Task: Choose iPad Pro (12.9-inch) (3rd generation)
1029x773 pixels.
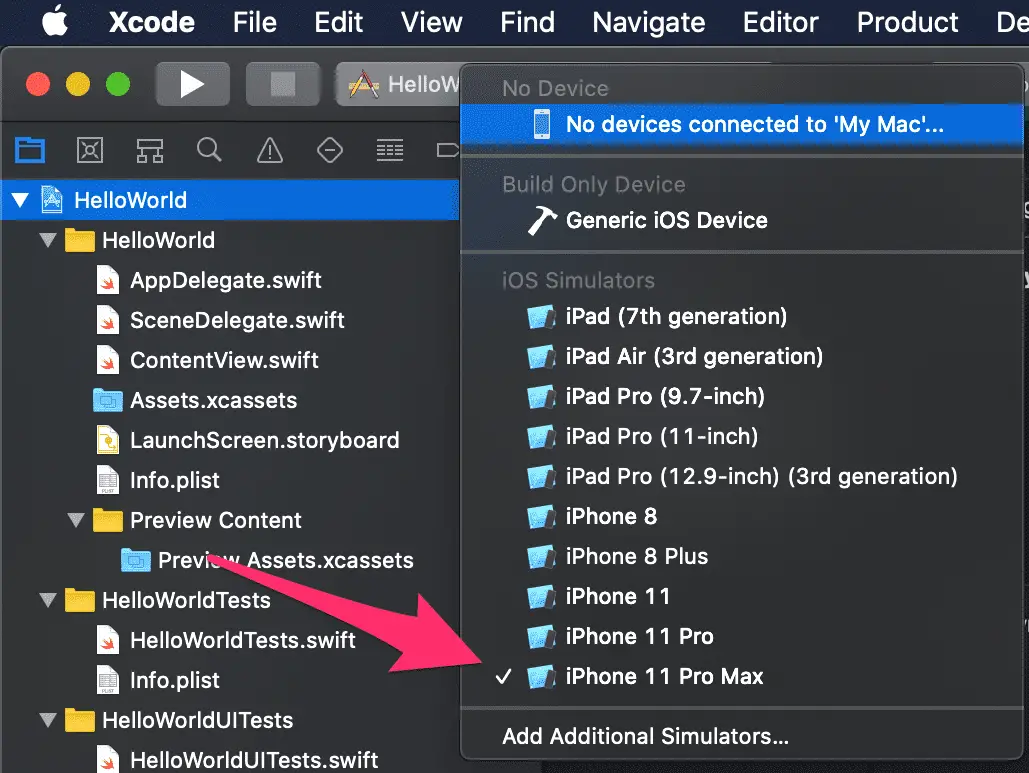Action: [x=742, y=477]
